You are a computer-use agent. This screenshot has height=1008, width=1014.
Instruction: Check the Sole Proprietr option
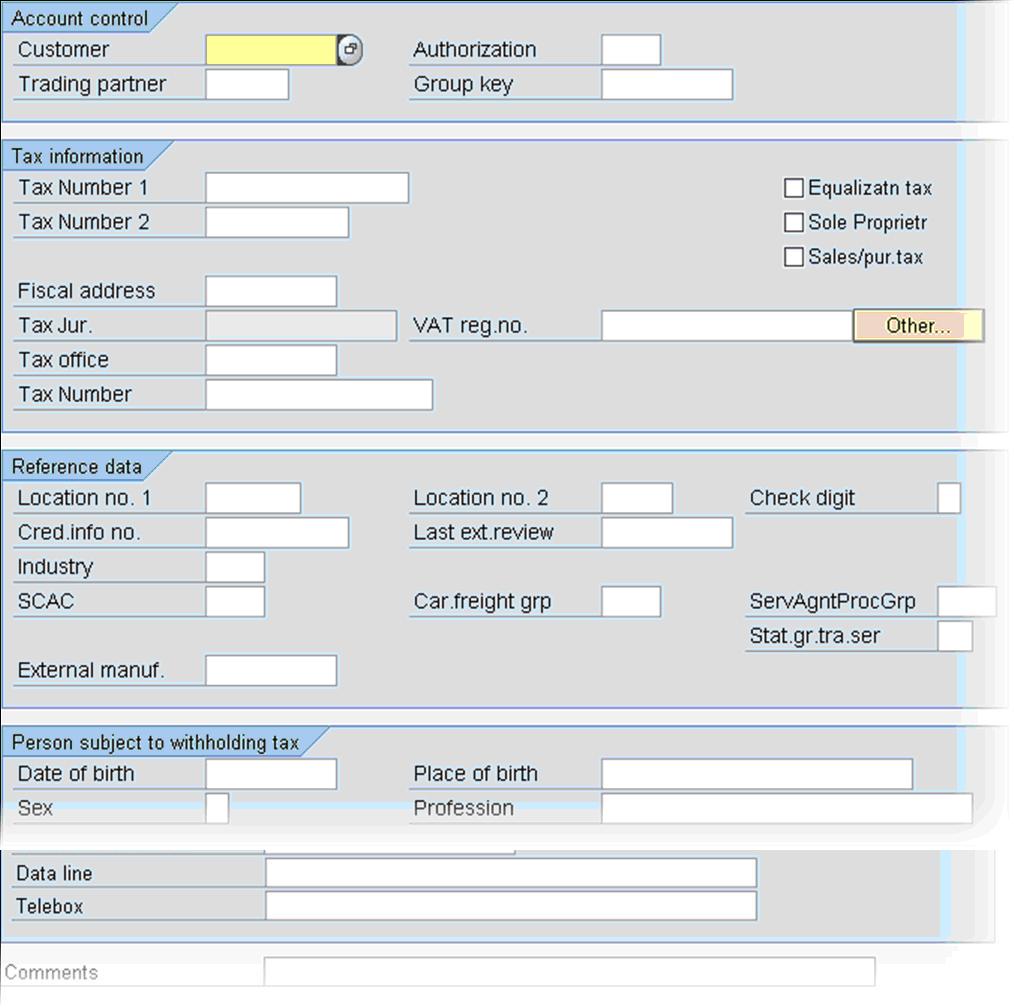click(x=793, y=222)
